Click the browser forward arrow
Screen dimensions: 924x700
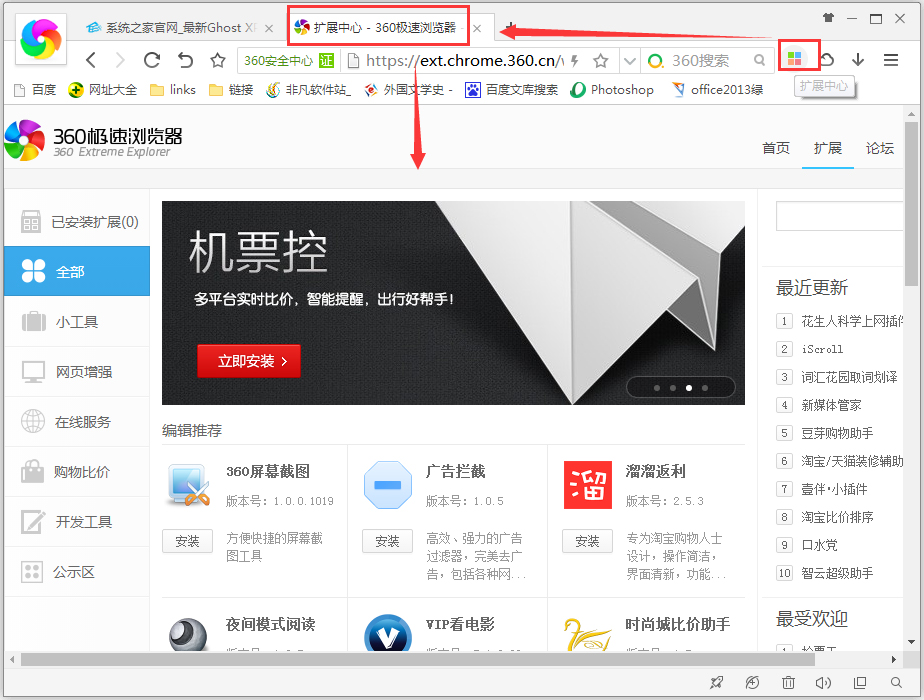click(x=120, y=60)
